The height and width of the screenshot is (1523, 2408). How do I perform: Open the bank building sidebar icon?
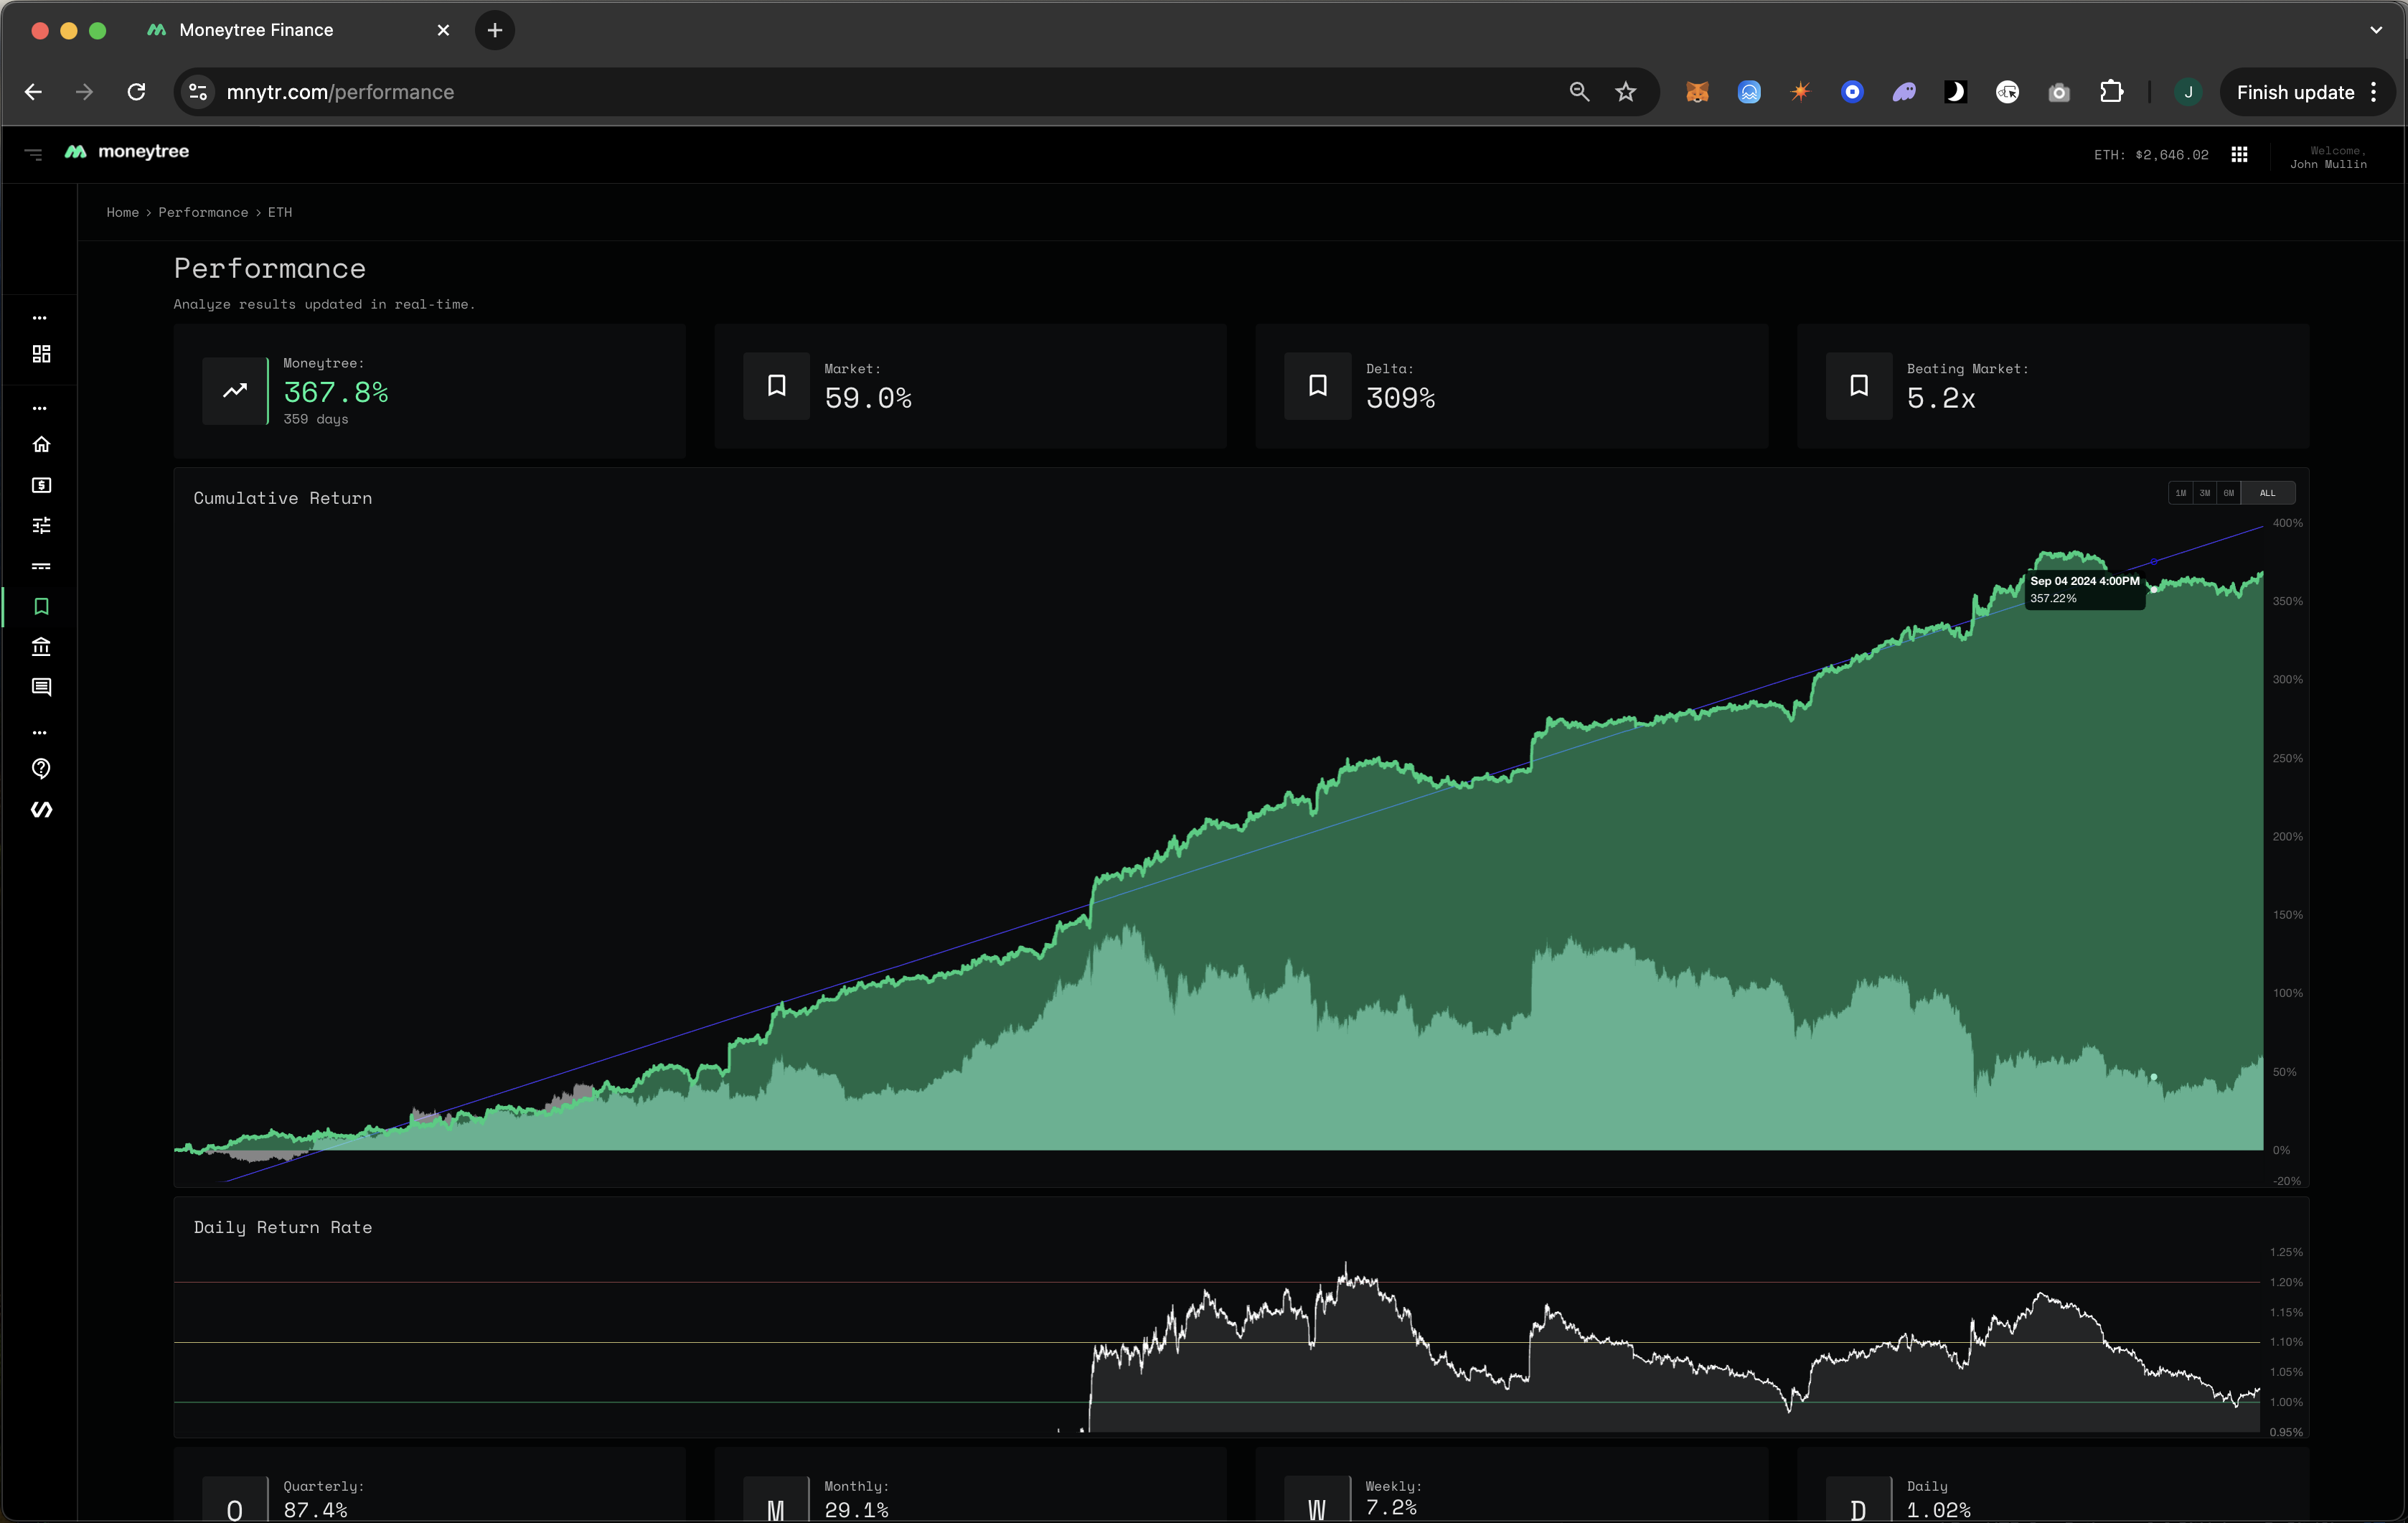41,647
